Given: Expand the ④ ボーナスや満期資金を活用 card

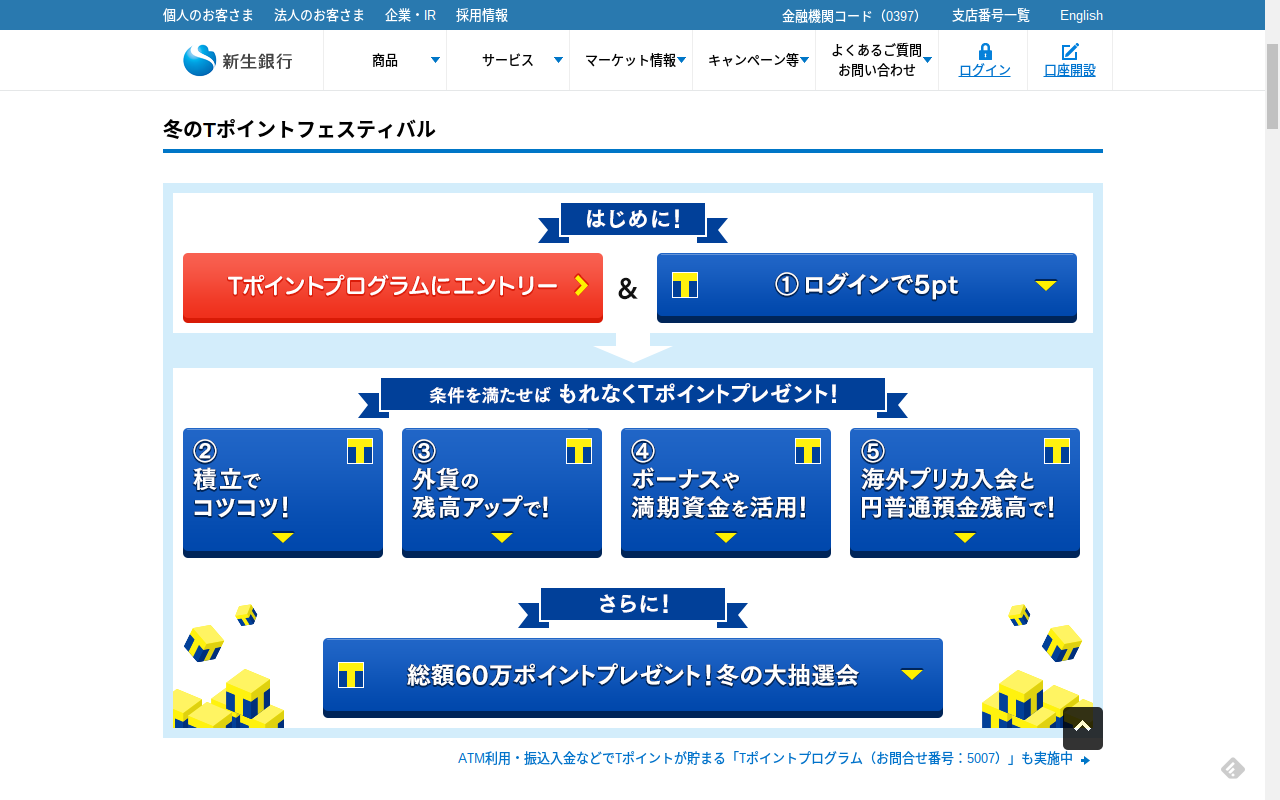Looking at the screenshot, I should coord(726,492).
